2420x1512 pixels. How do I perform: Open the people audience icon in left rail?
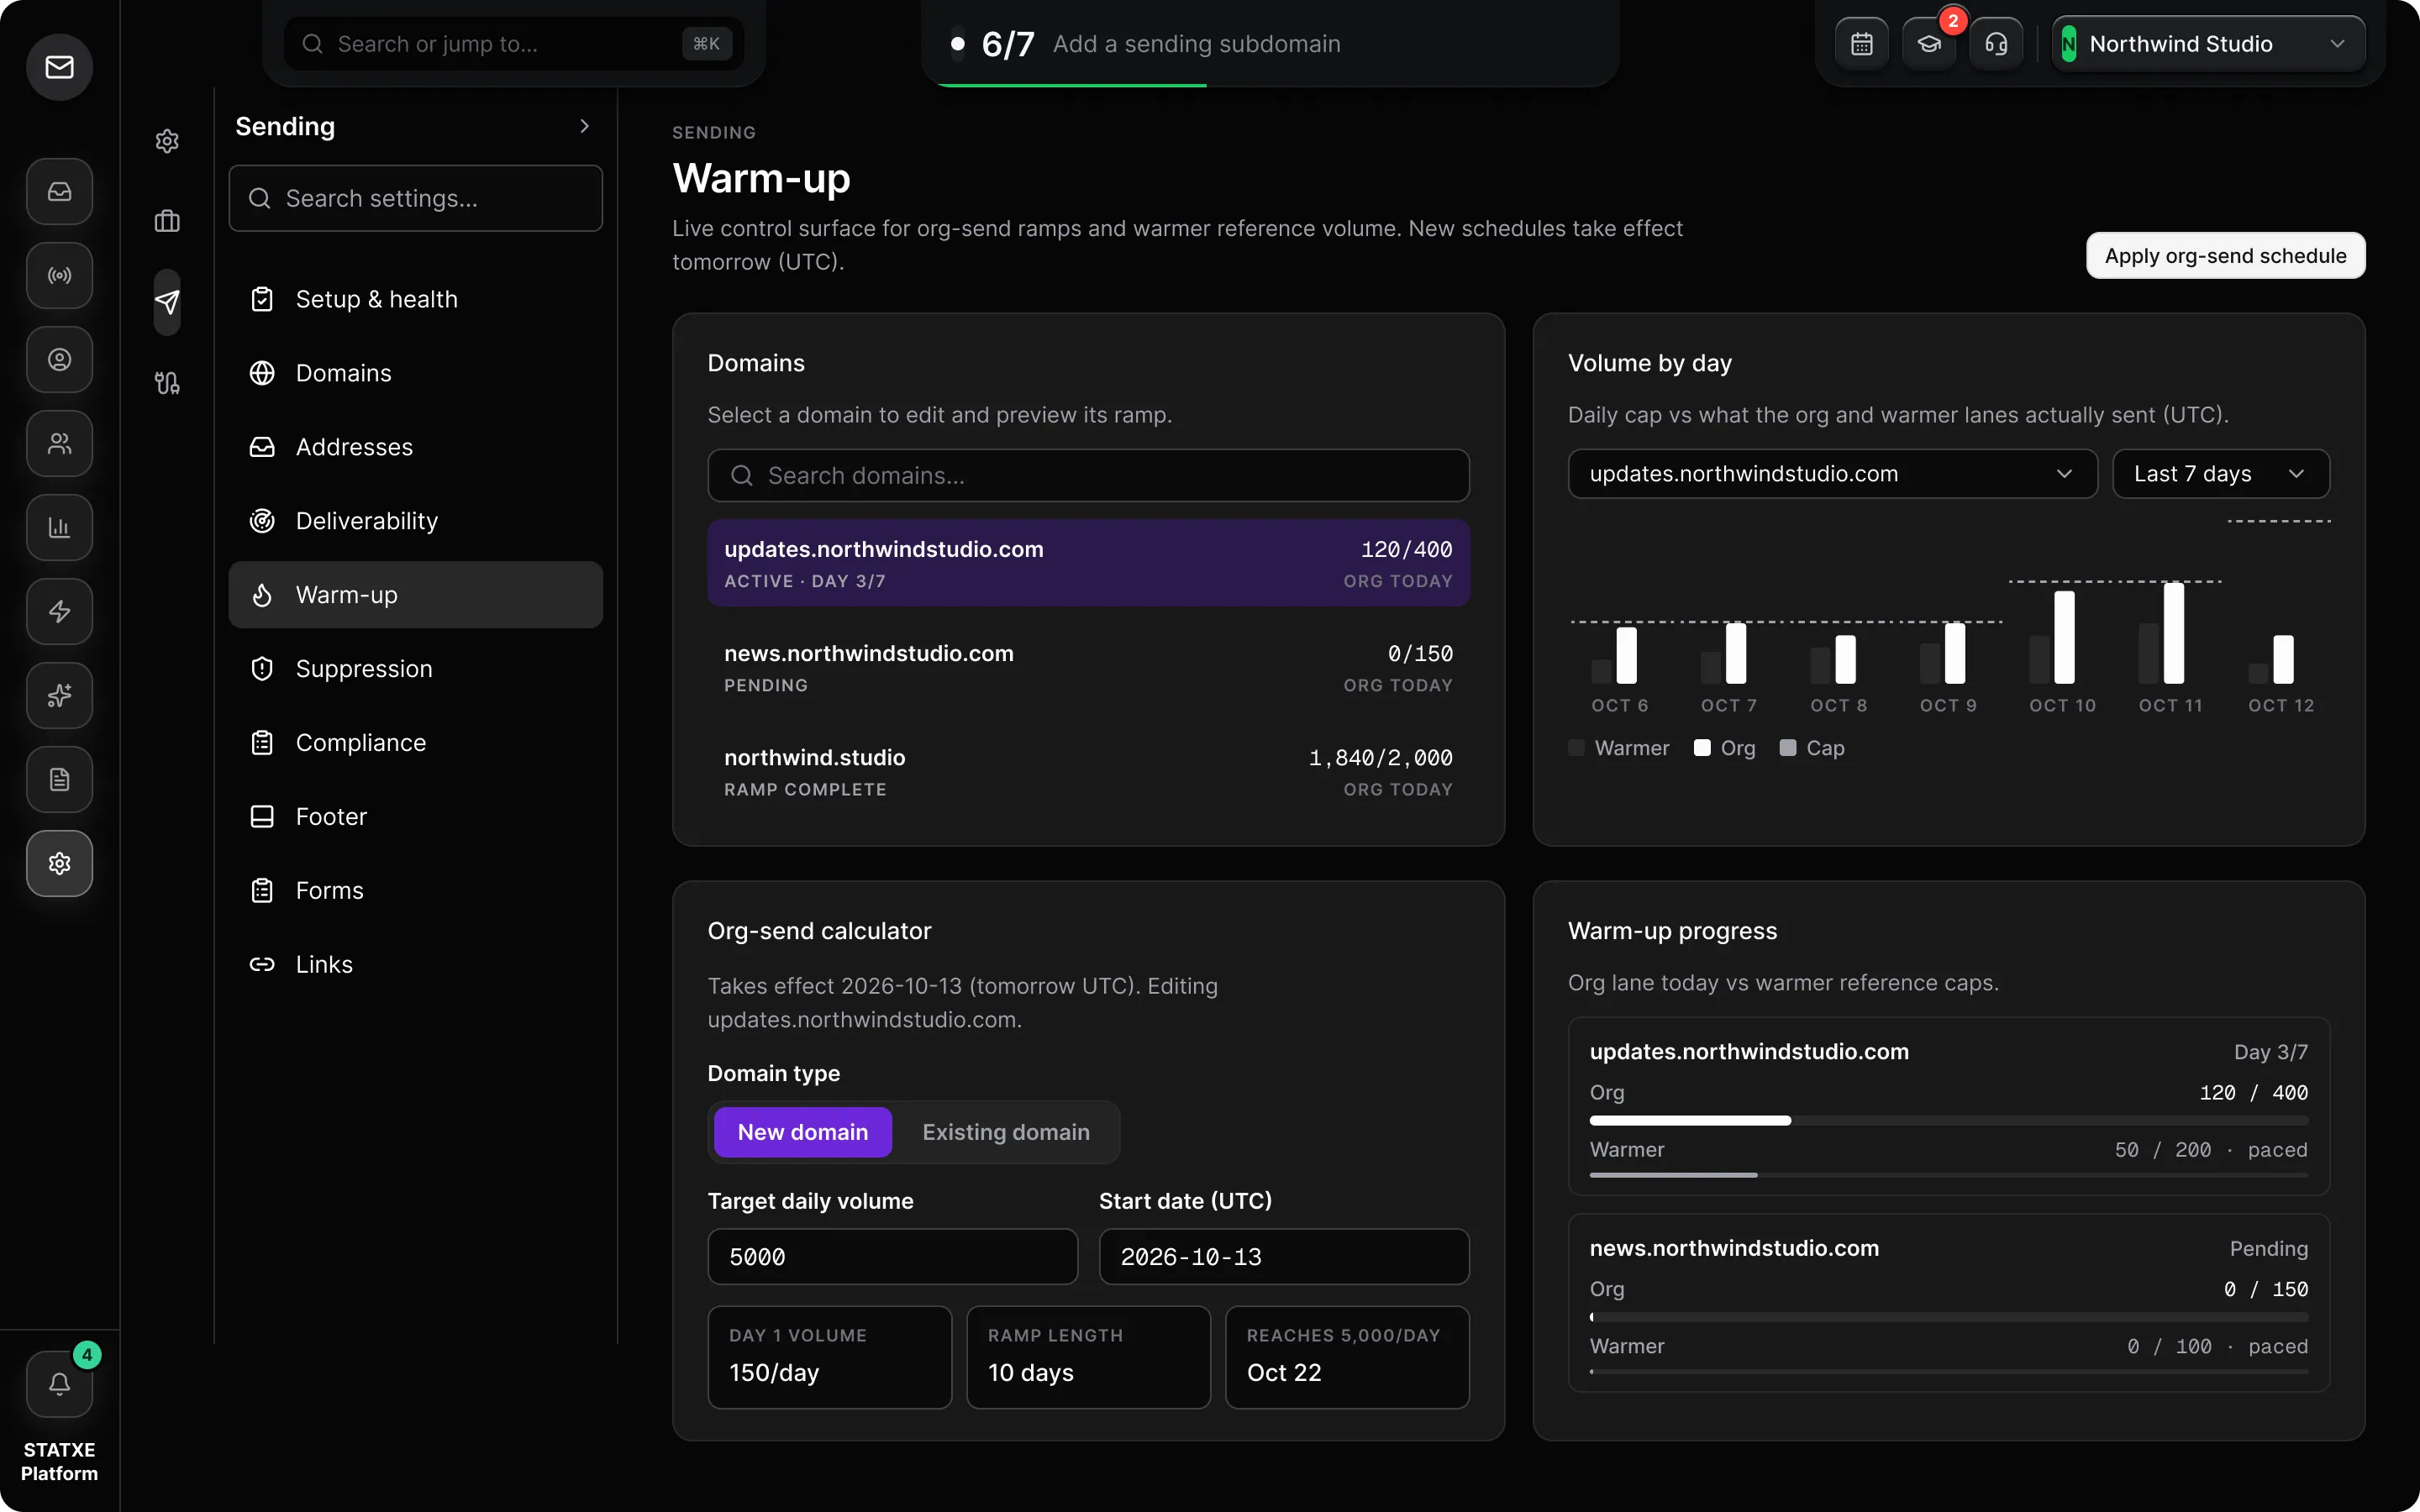pos(60,443)
